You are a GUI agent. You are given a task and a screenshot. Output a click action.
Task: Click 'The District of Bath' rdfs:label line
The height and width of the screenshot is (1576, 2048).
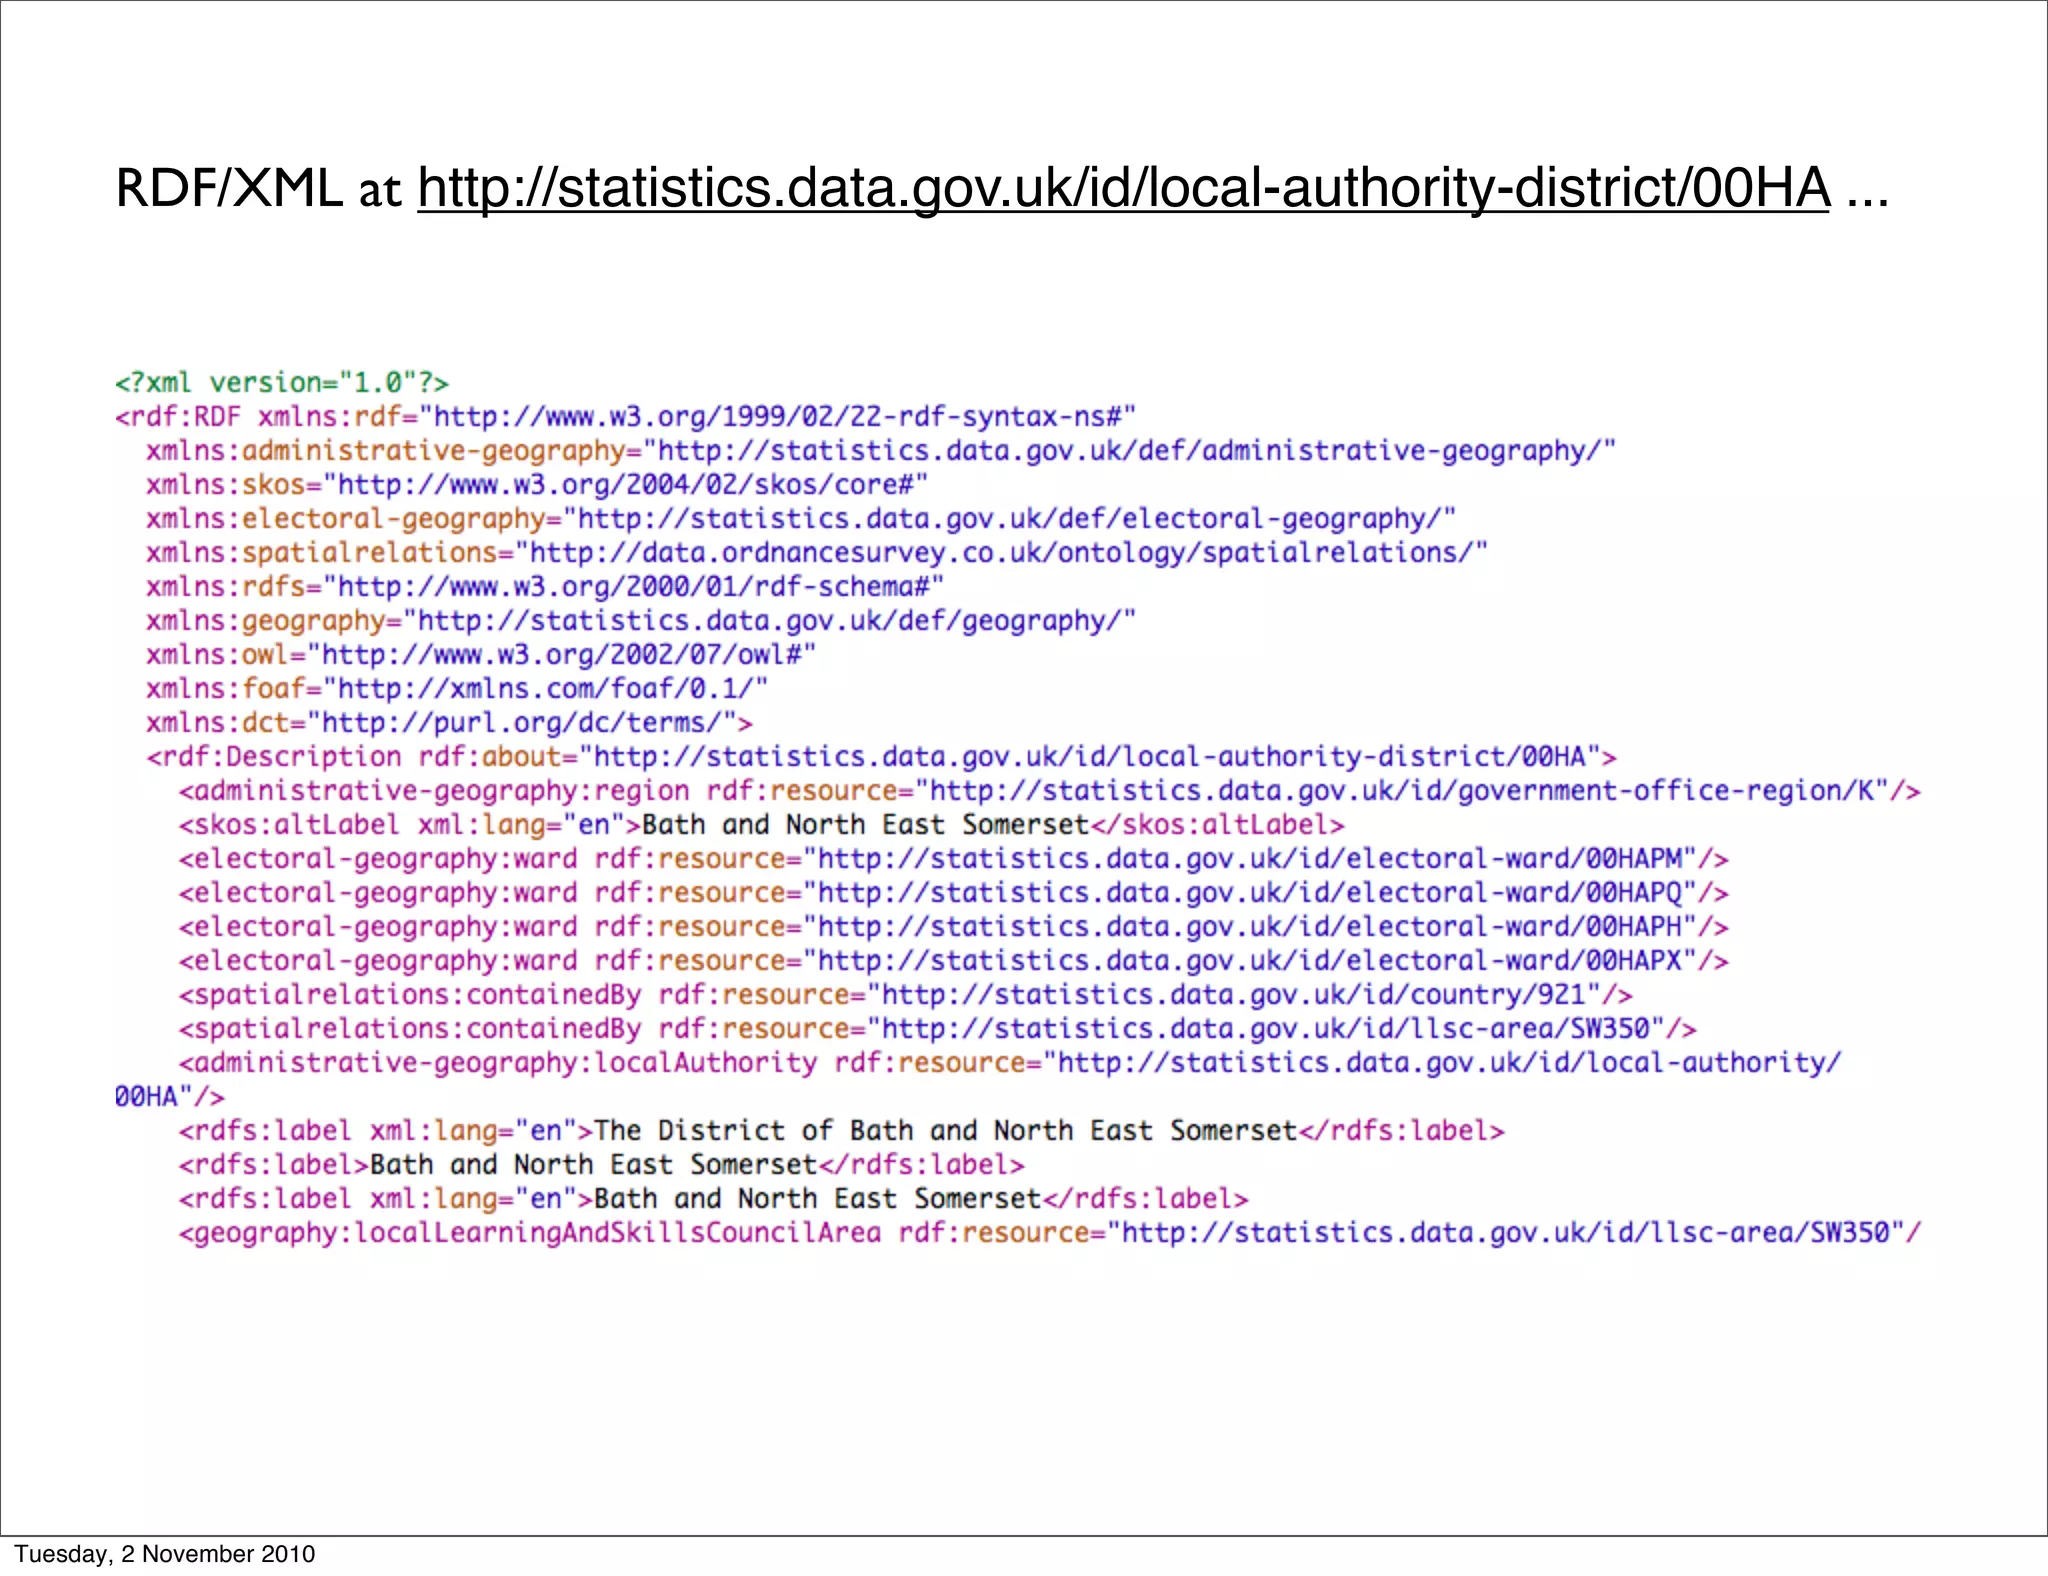coord(841,1131)
